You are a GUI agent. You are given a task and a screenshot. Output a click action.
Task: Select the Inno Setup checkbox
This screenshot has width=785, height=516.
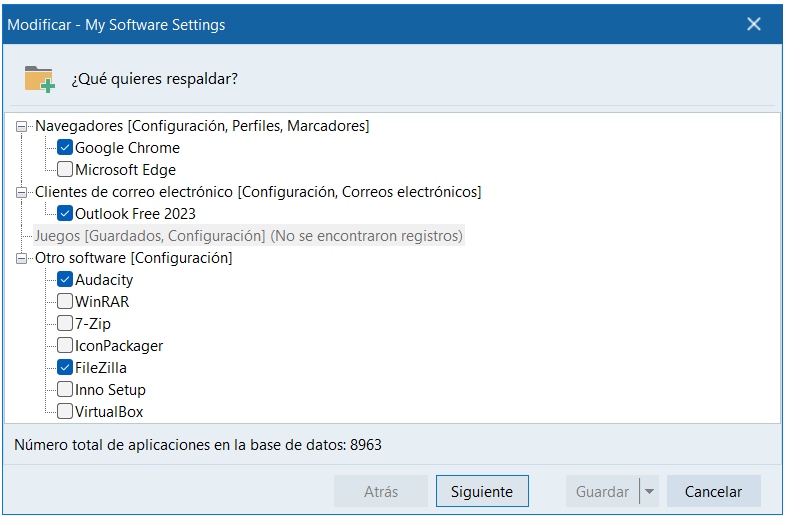(x=65, y=390)
